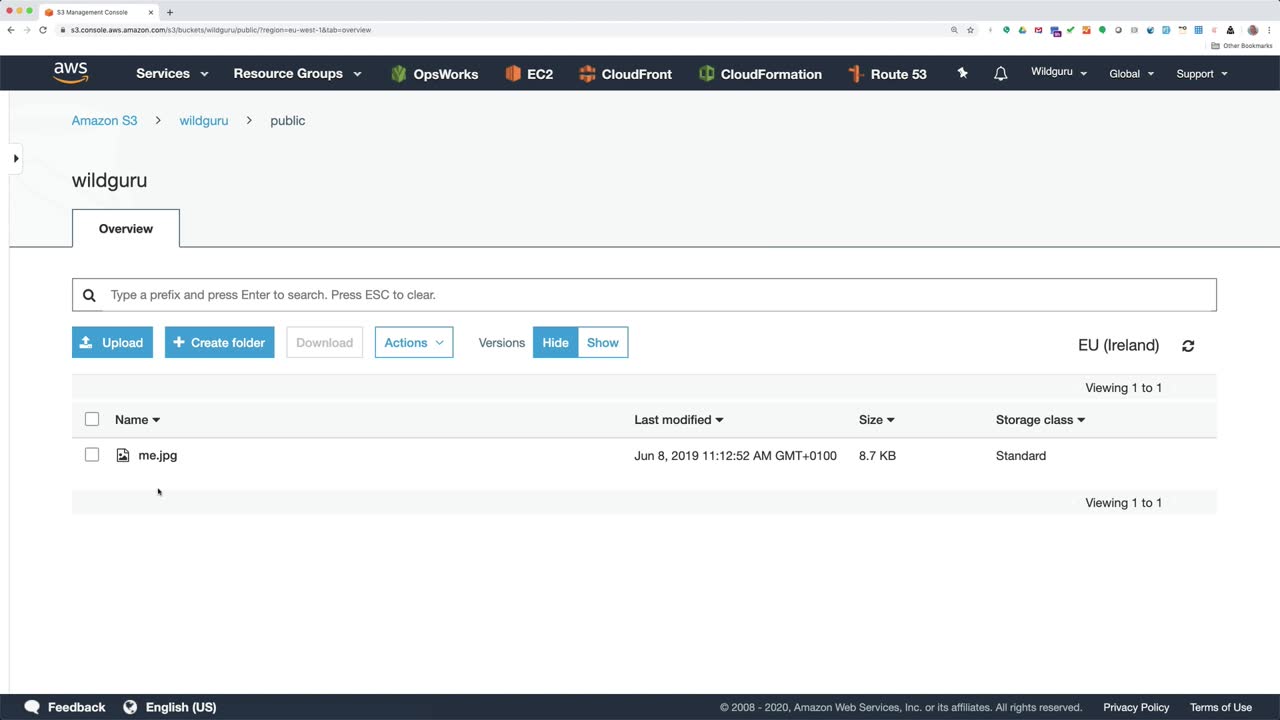
Task: Click the size value "8.7 KB"
Action: (877, 455)
